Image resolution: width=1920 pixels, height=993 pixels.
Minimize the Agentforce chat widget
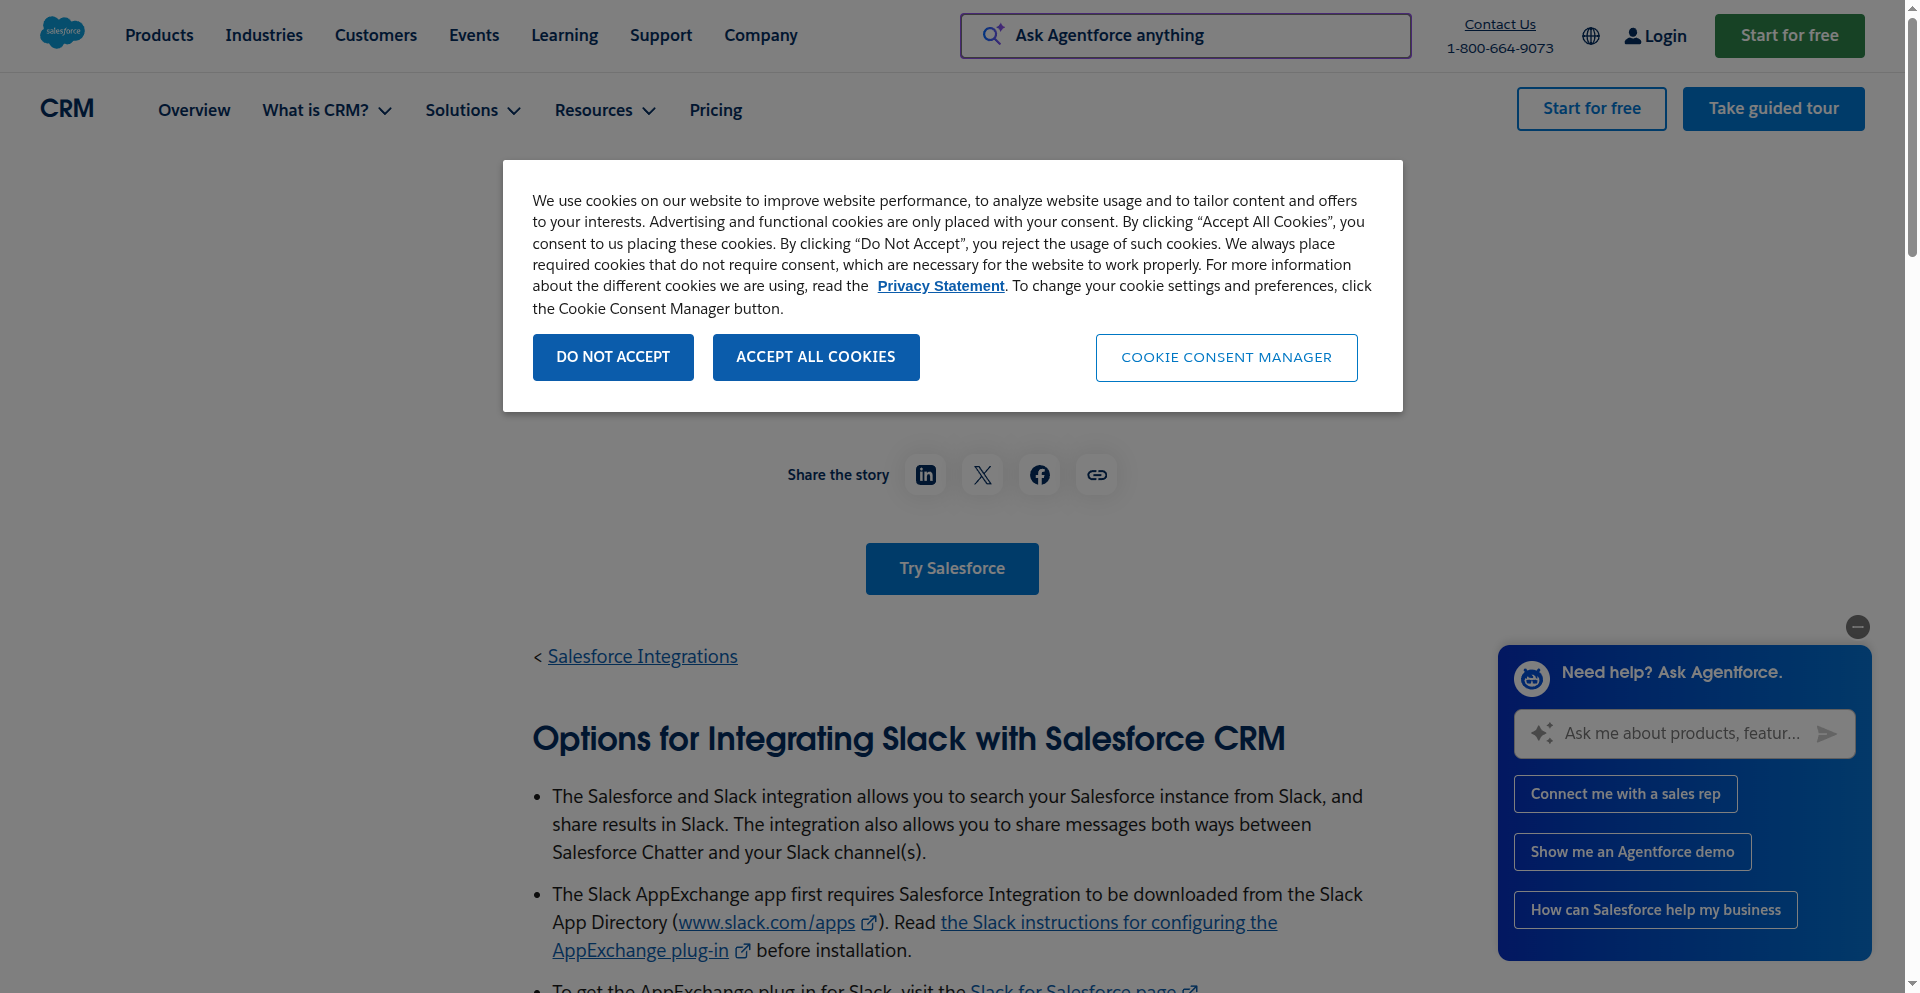point(1857,627)
